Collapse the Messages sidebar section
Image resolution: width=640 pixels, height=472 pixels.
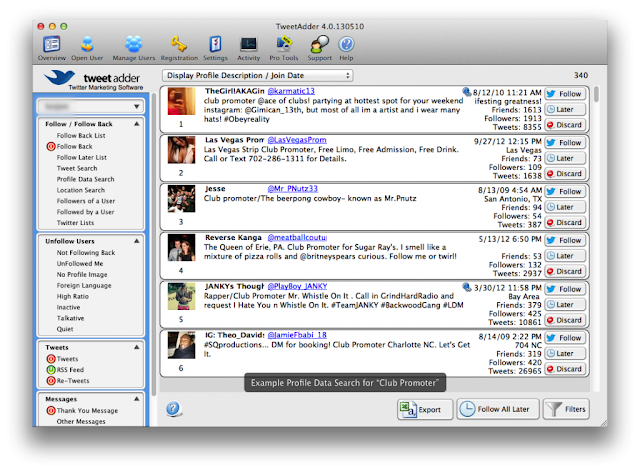(x=137, y=399)
